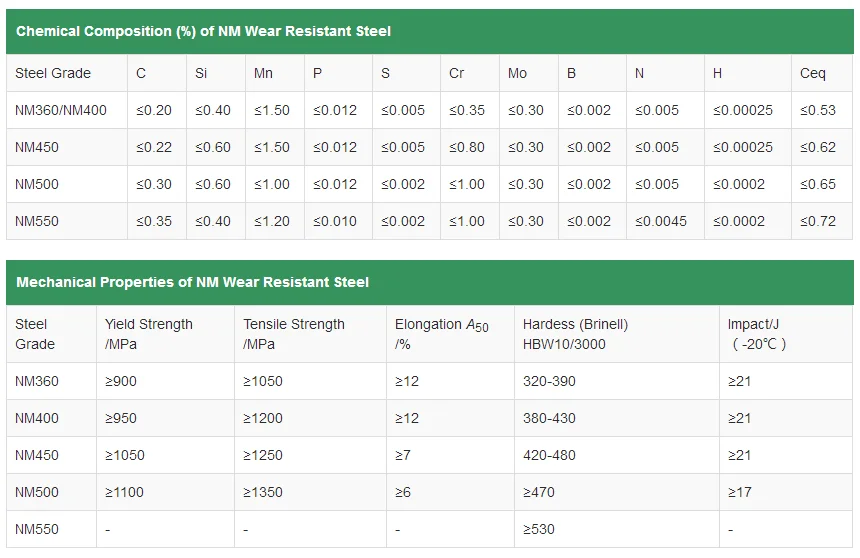The height and width of the screenshot is (558, 860).
Task: Select the 320-390 hardness value cell
Action: coord(549,381)
